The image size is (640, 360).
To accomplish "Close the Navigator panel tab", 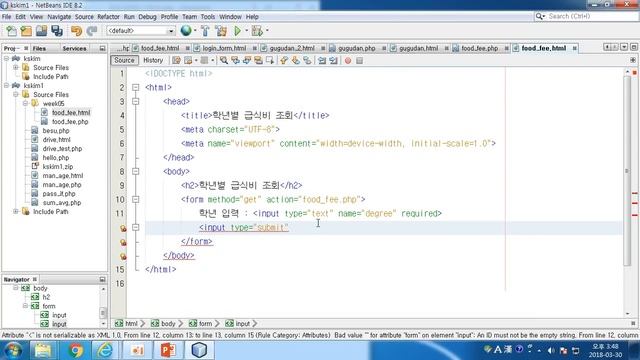I will [35, 279].
